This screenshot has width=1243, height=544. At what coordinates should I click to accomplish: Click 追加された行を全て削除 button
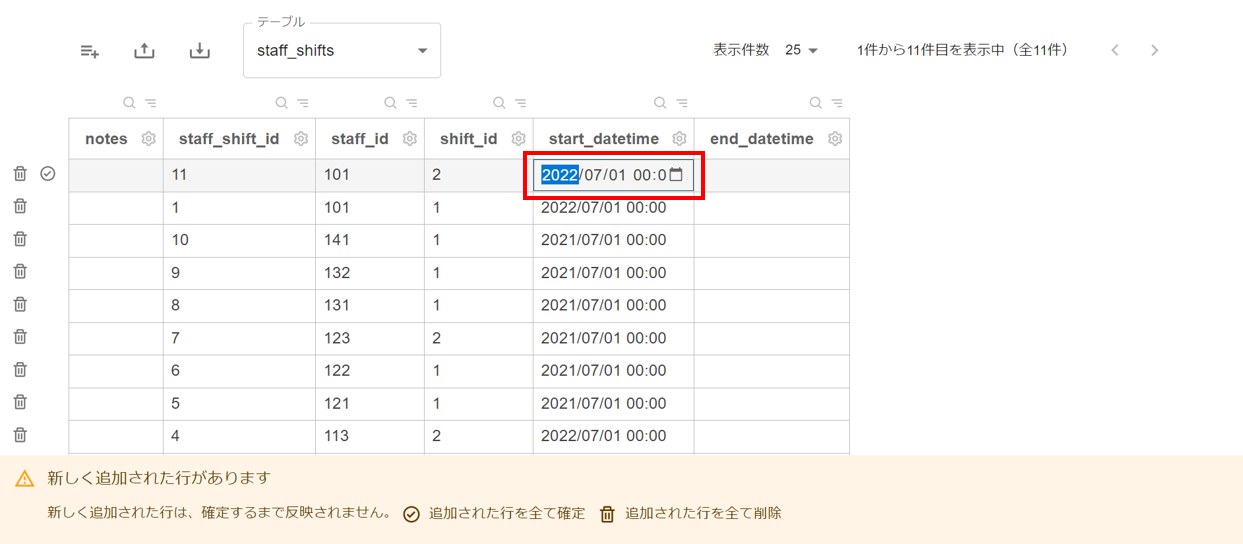point(690,513)
